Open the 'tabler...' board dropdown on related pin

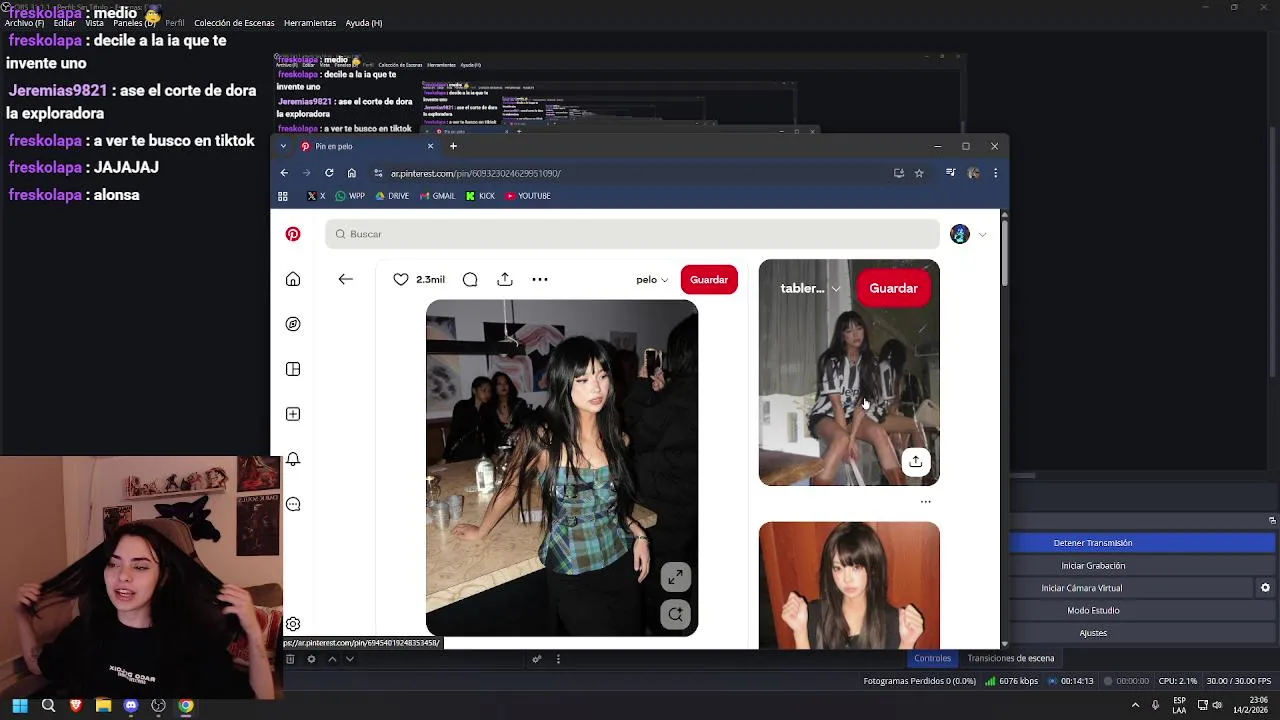point(811,288)
